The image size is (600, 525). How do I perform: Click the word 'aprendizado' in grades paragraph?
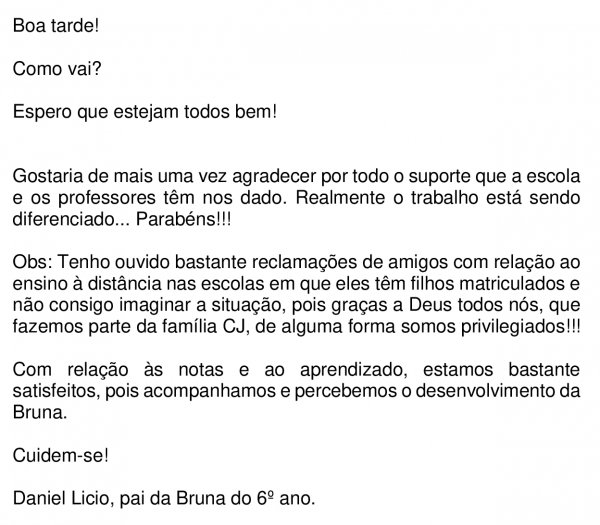(354, 371)
